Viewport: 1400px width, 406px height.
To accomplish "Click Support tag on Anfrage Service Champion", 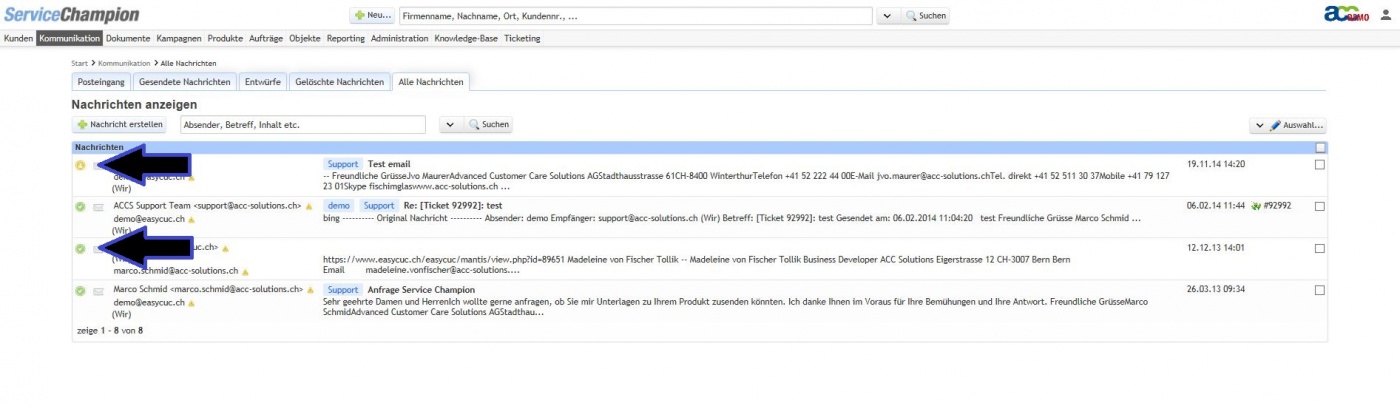I will click(x=343, y=290).
